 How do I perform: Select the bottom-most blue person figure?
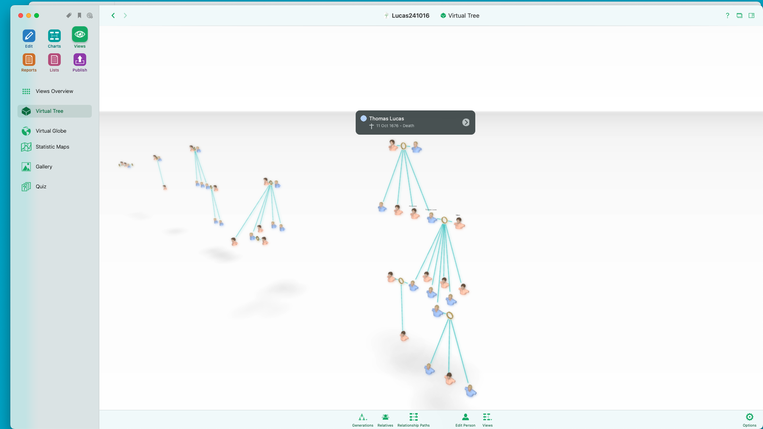click(x=470, y=391)
